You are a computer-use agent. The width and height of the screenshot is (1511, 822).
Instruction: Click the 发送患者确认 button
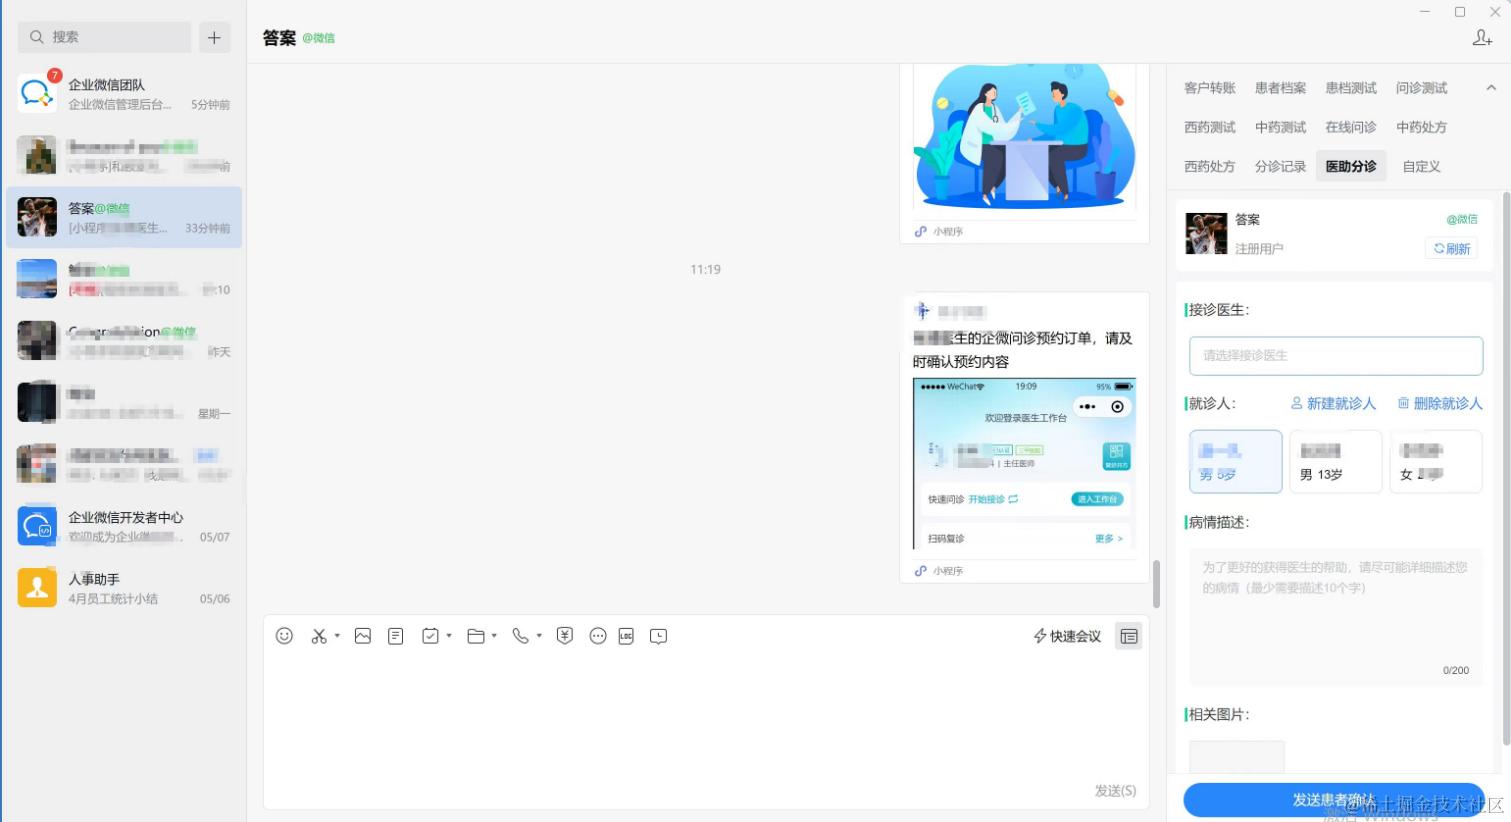(x=1334, y=799)
